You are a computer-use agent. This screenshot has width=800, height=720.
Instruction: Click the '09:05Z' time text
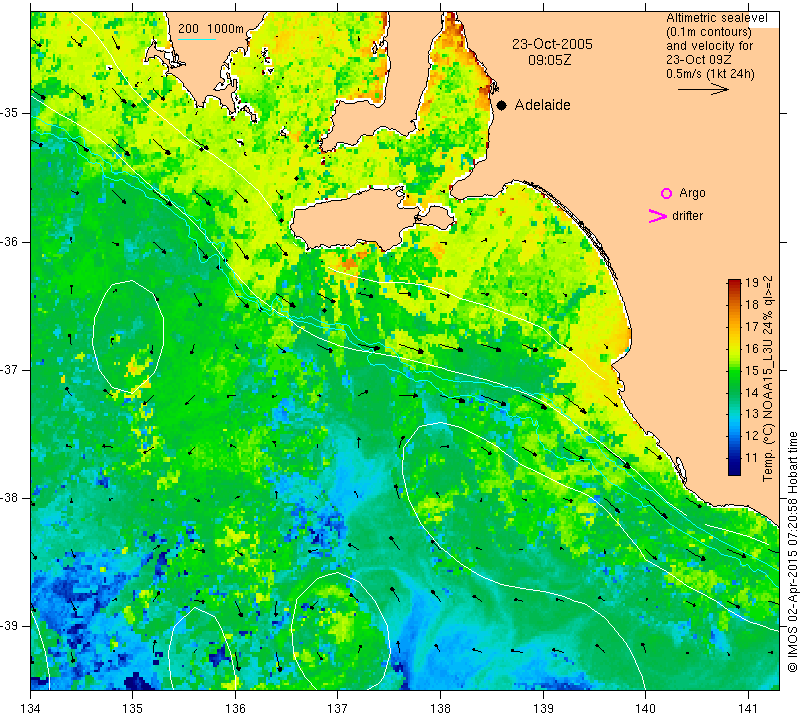549,60
